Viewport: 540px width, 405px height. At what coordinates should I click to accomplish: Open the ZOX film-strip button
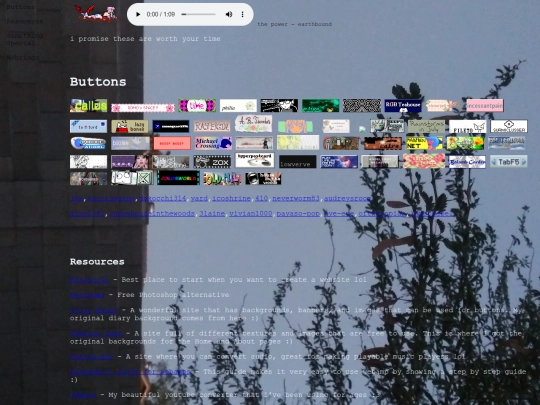(212, 162)
